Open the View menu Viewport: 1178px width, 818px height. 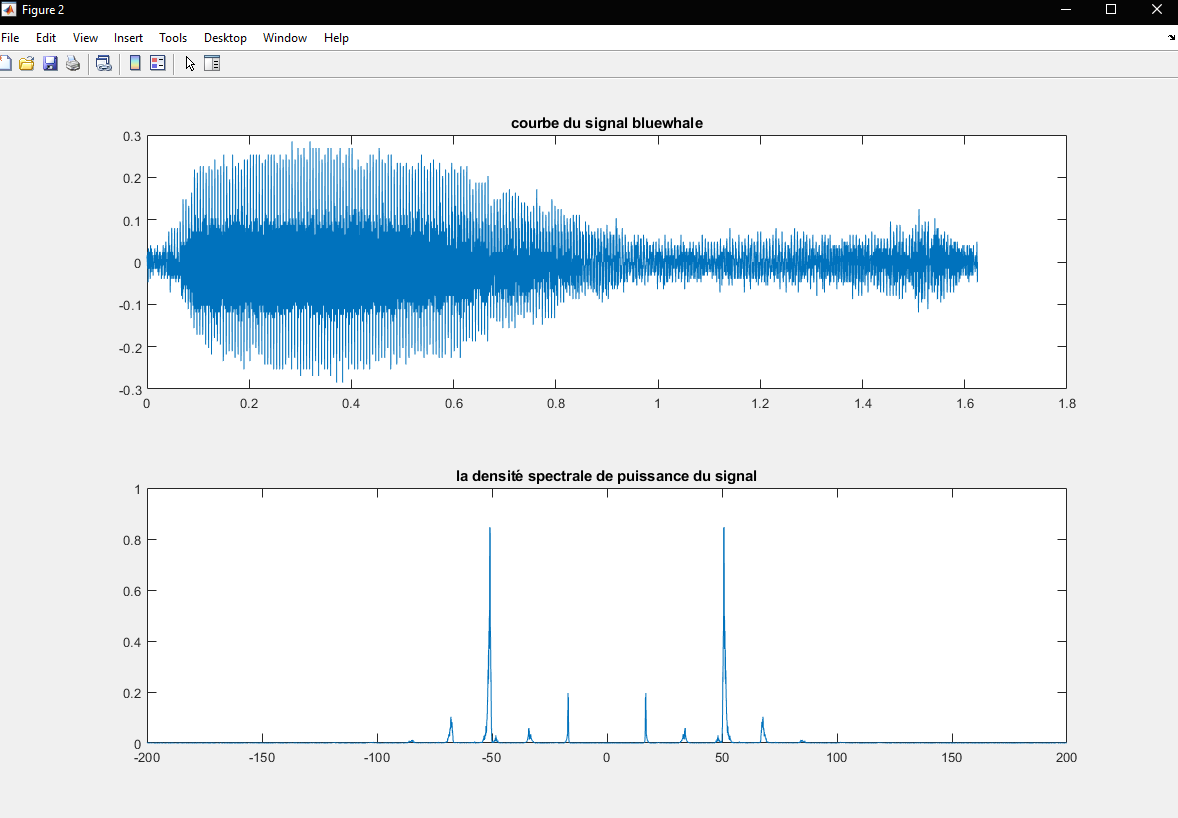click(85, 37)
